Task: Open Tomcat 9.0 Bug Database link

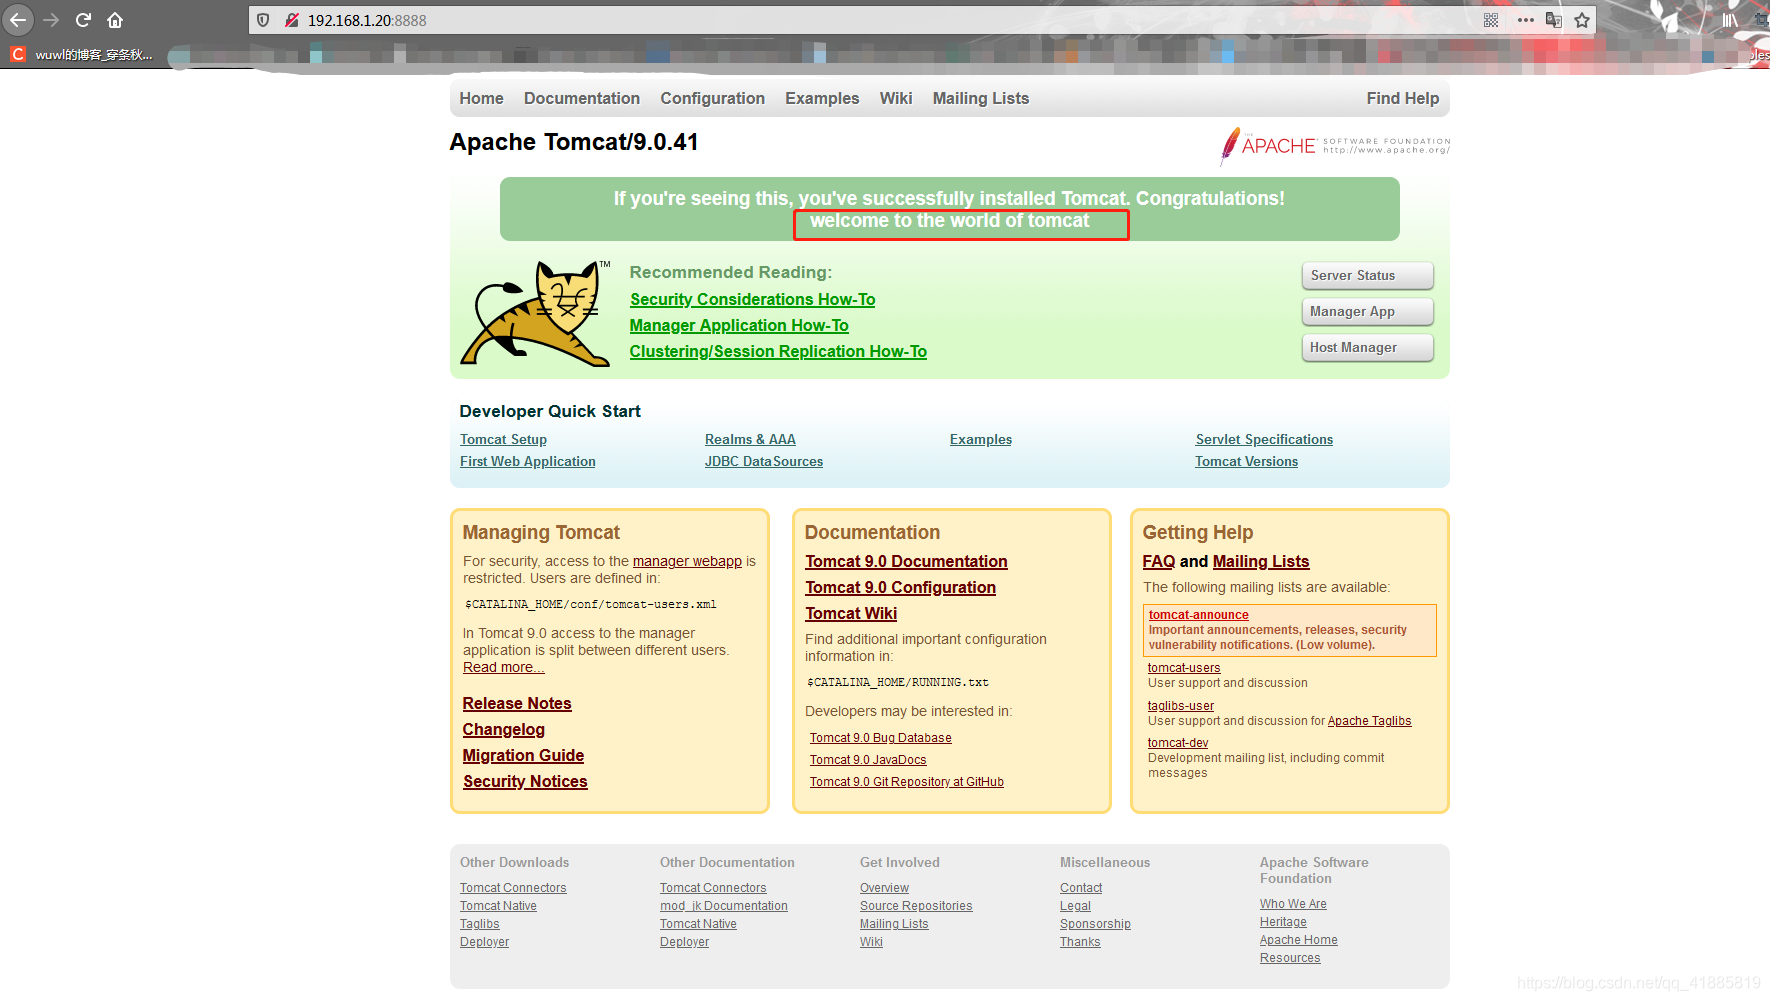Action: (x=880, y=738)
